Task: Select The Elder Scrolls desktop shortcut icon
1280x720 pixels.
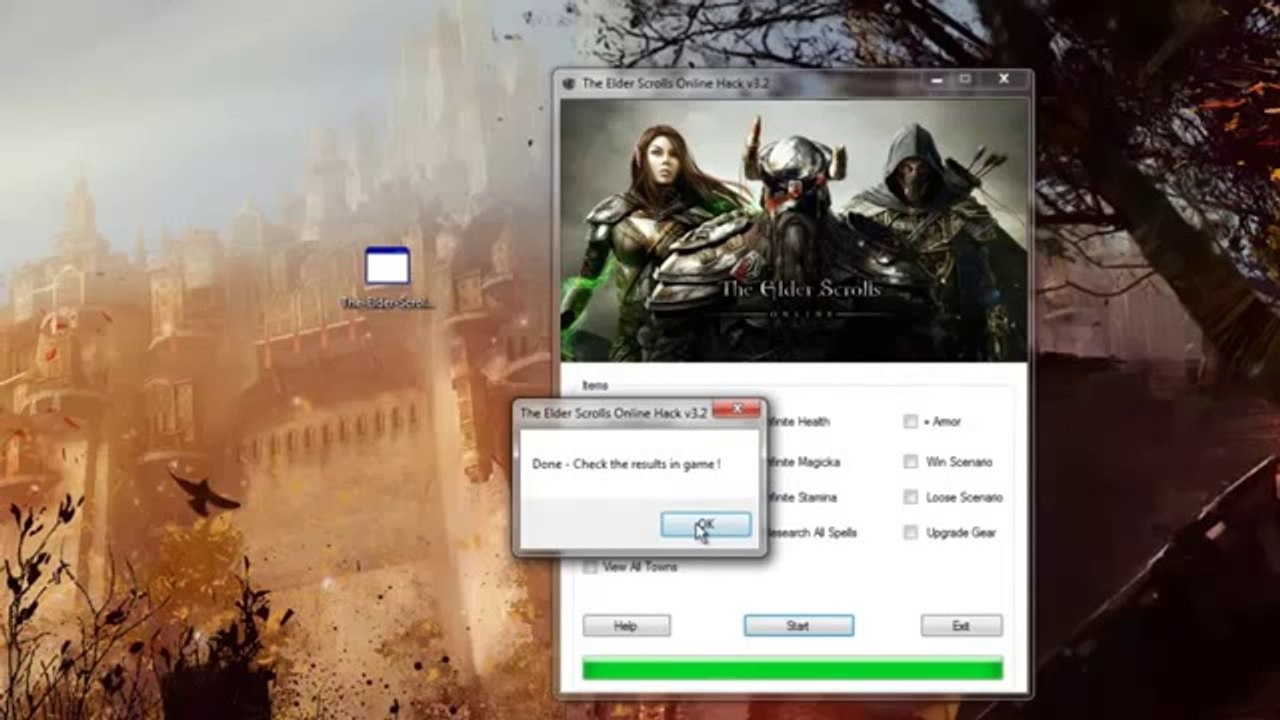Action: tap(387, 277)
